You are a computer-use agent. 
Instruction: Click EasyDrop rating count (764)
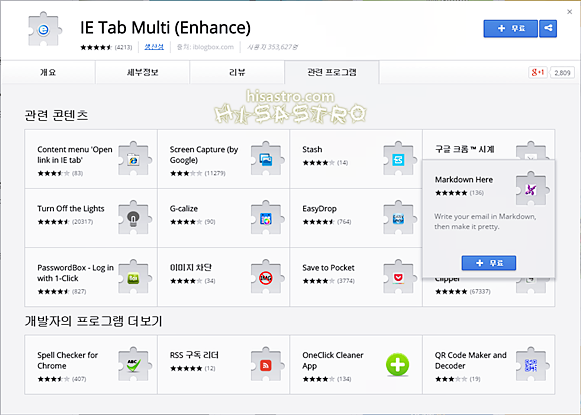pyautogui.click(x=344, y=222)
